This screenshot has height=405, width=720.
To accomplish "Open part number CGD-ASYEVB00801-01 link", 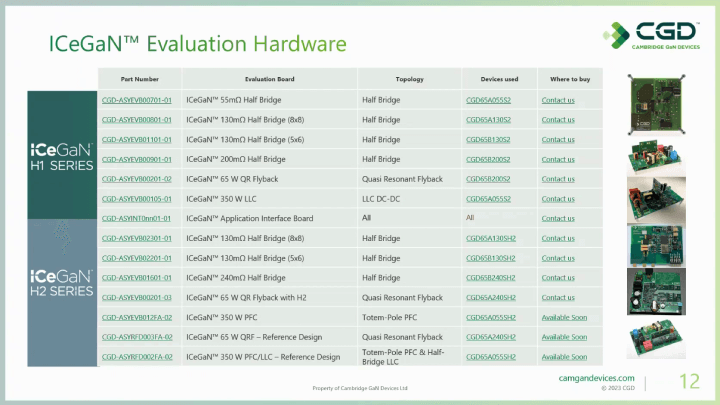I will coord(136,119).
